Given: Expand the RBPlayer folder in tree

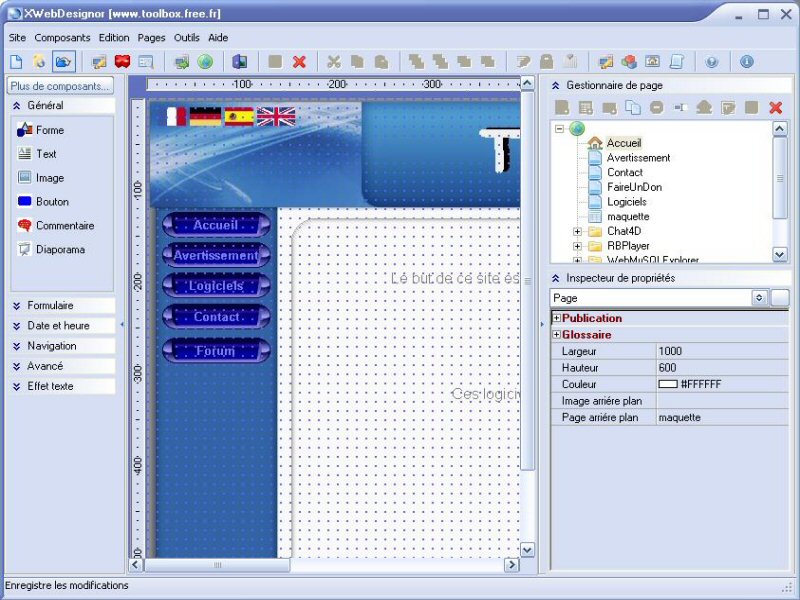Looking at the screenshot, I should click(577, 246).
